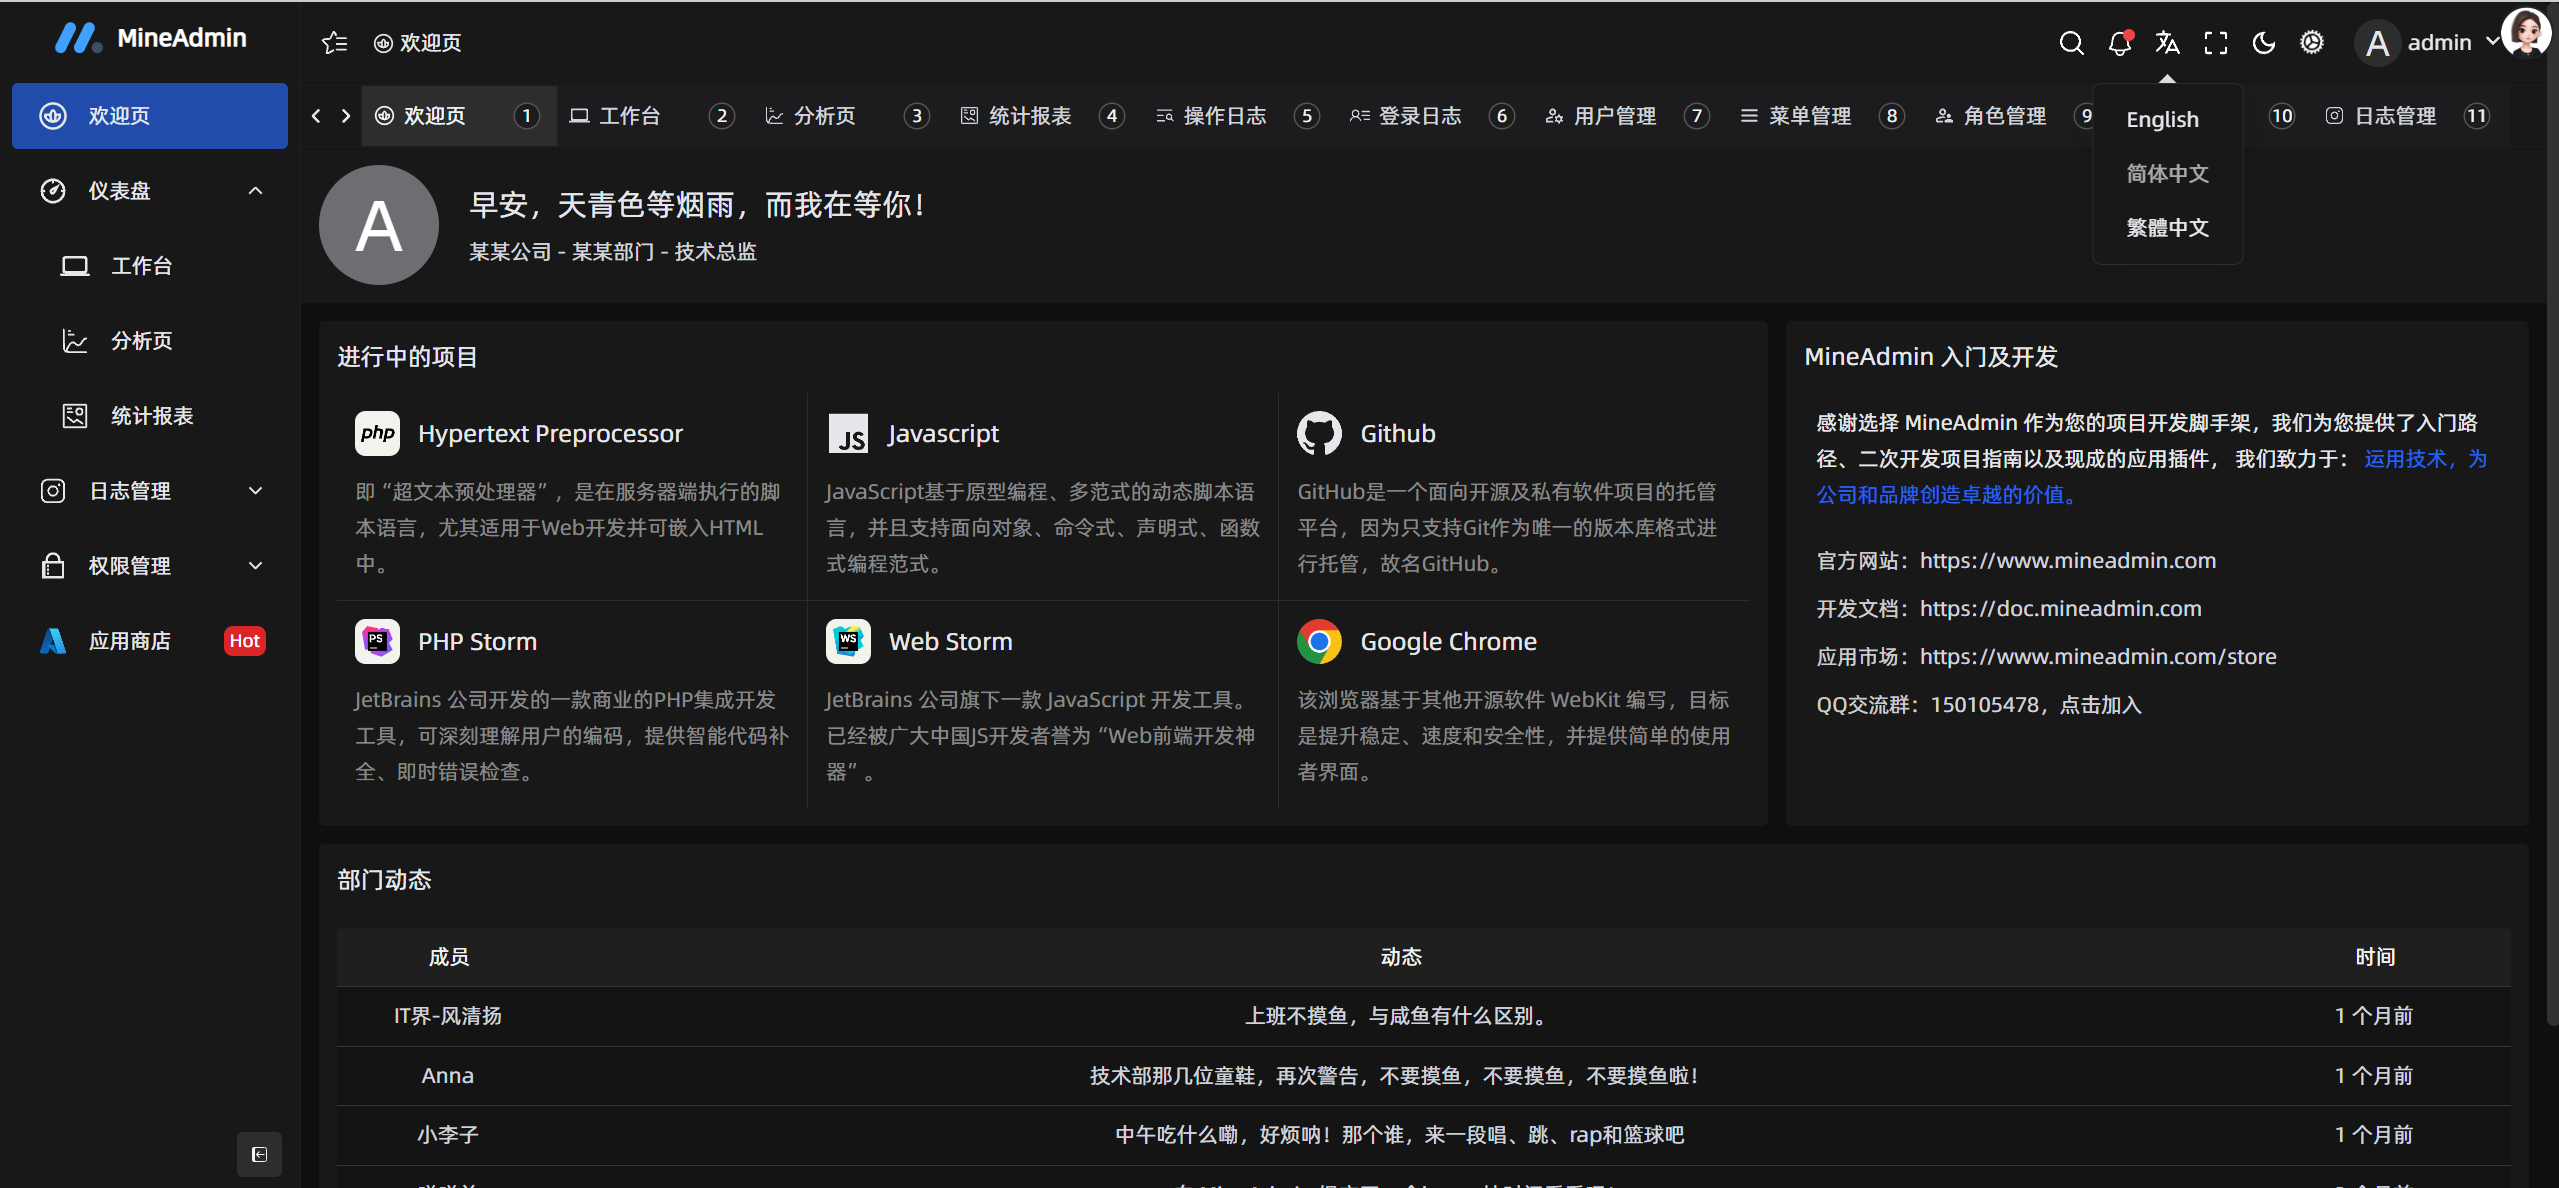Select 工作台 in the sidebar
This screenshot has height=1188, width=2559.
[x=142, y=265]
